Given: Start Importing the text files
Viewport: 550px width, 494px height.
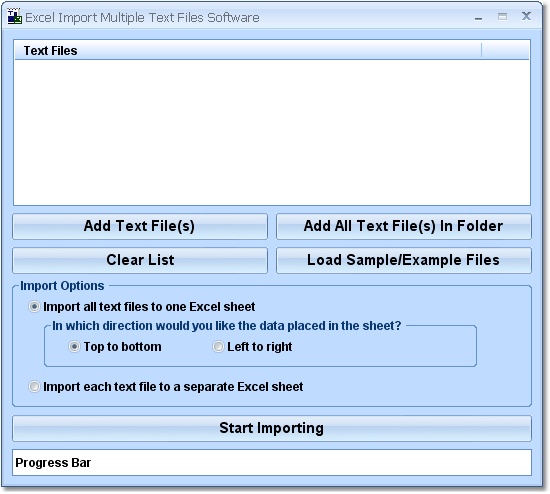Looking at the screenshot, I should [272, 428].
